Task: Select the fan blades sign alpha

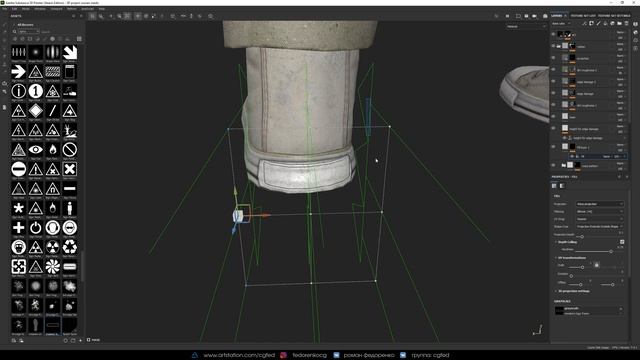Action: 53,267
